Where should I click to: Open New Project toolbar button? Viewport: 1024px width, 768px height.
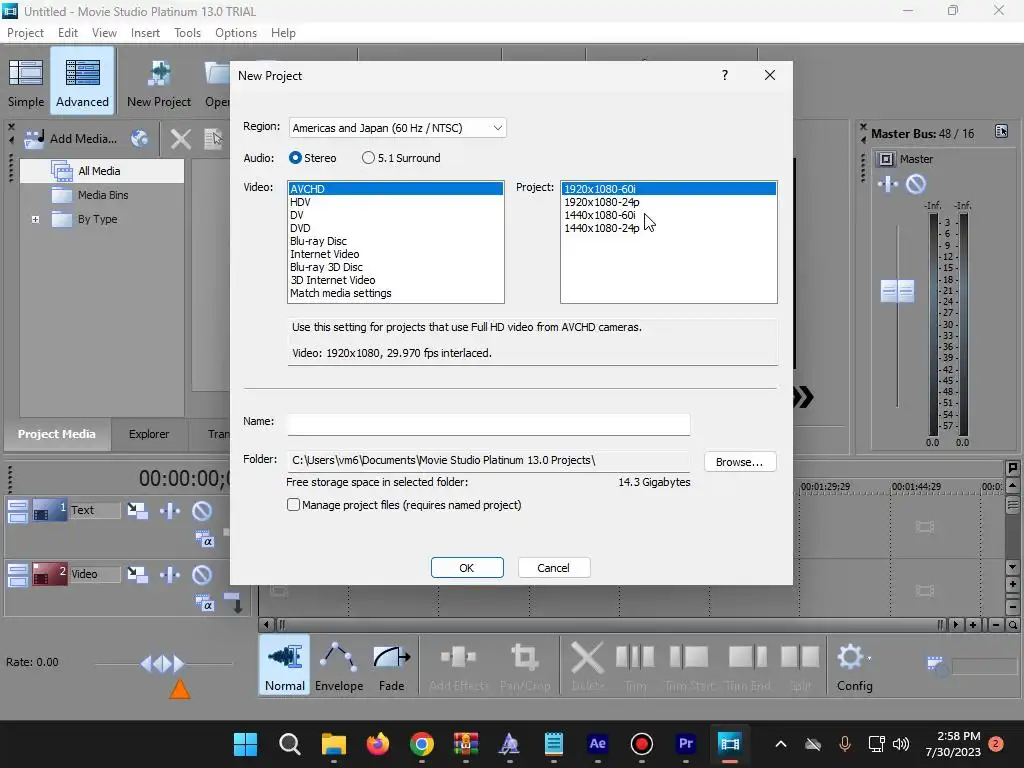[x=159, y=82]
